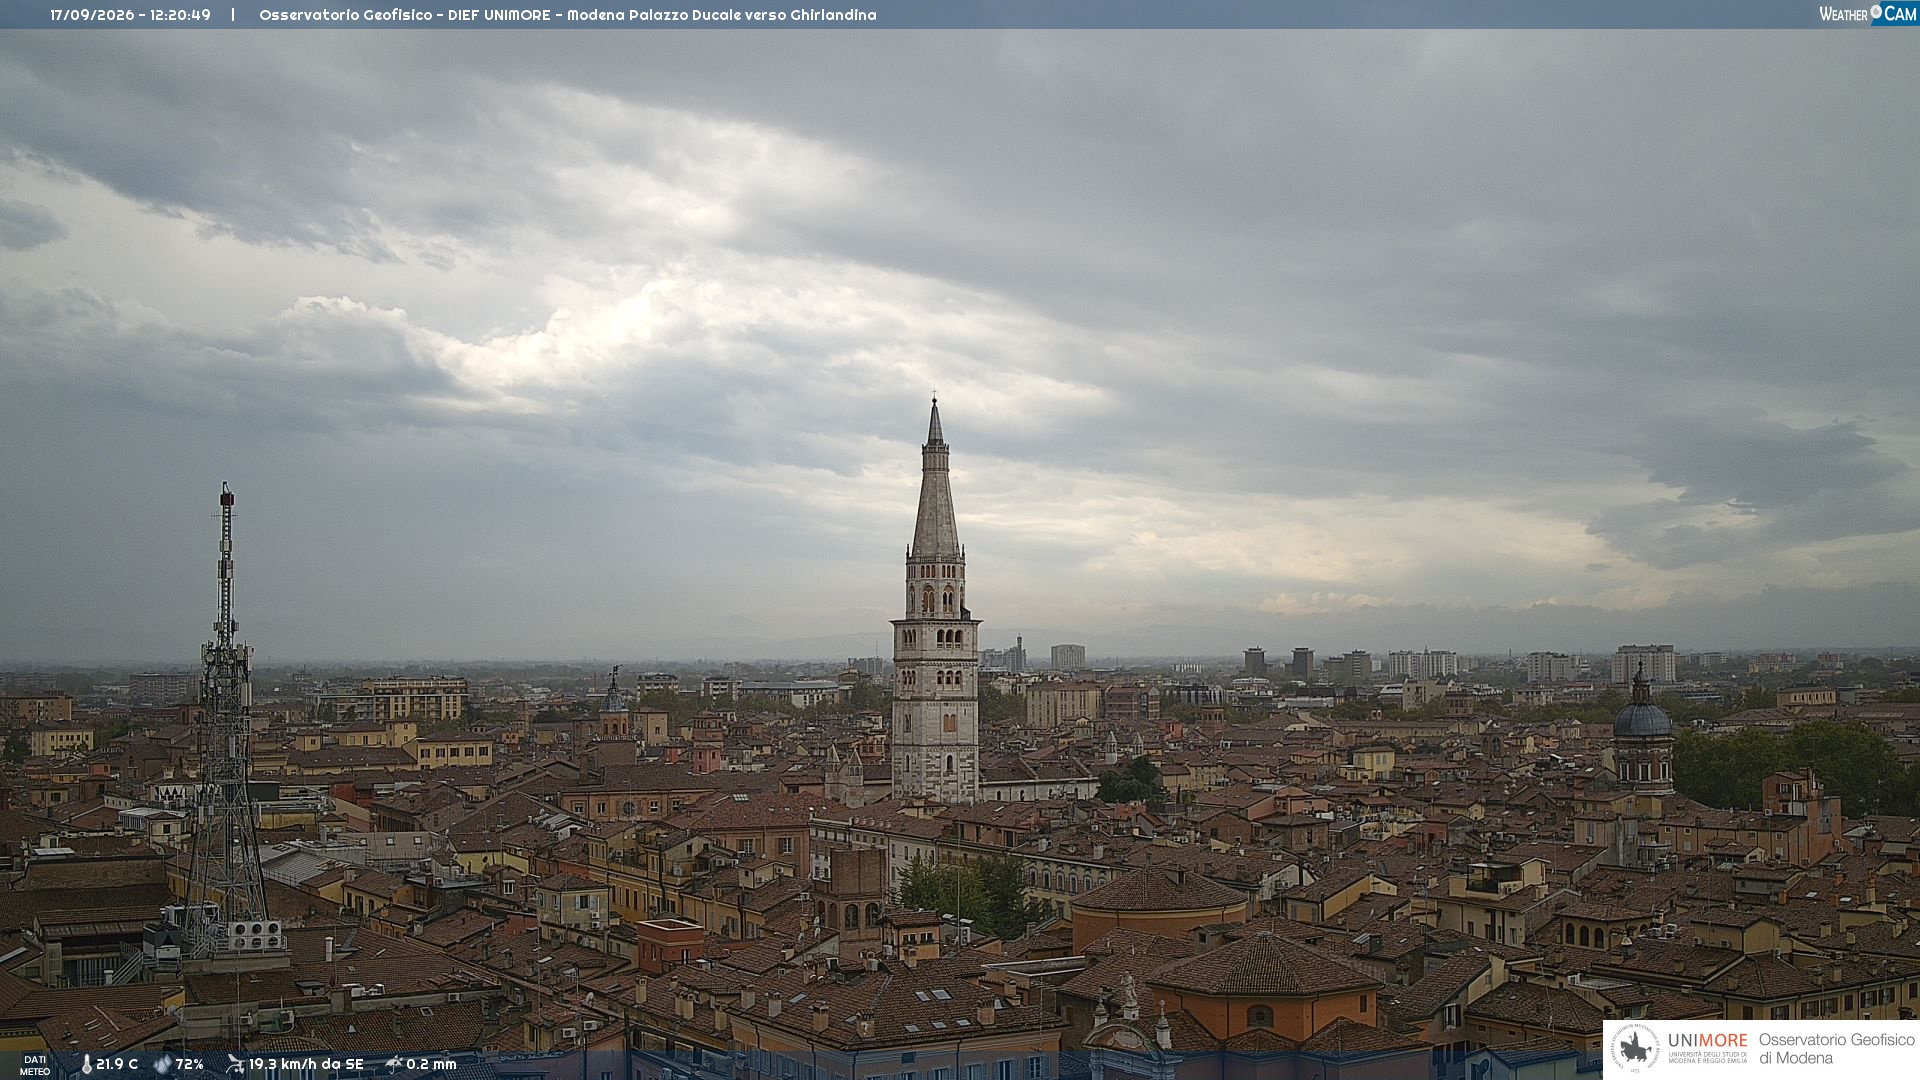1920x1080 pixels.
Task: Click the UNIMORE round seal emblem
Action: tap(1635, 1049)
